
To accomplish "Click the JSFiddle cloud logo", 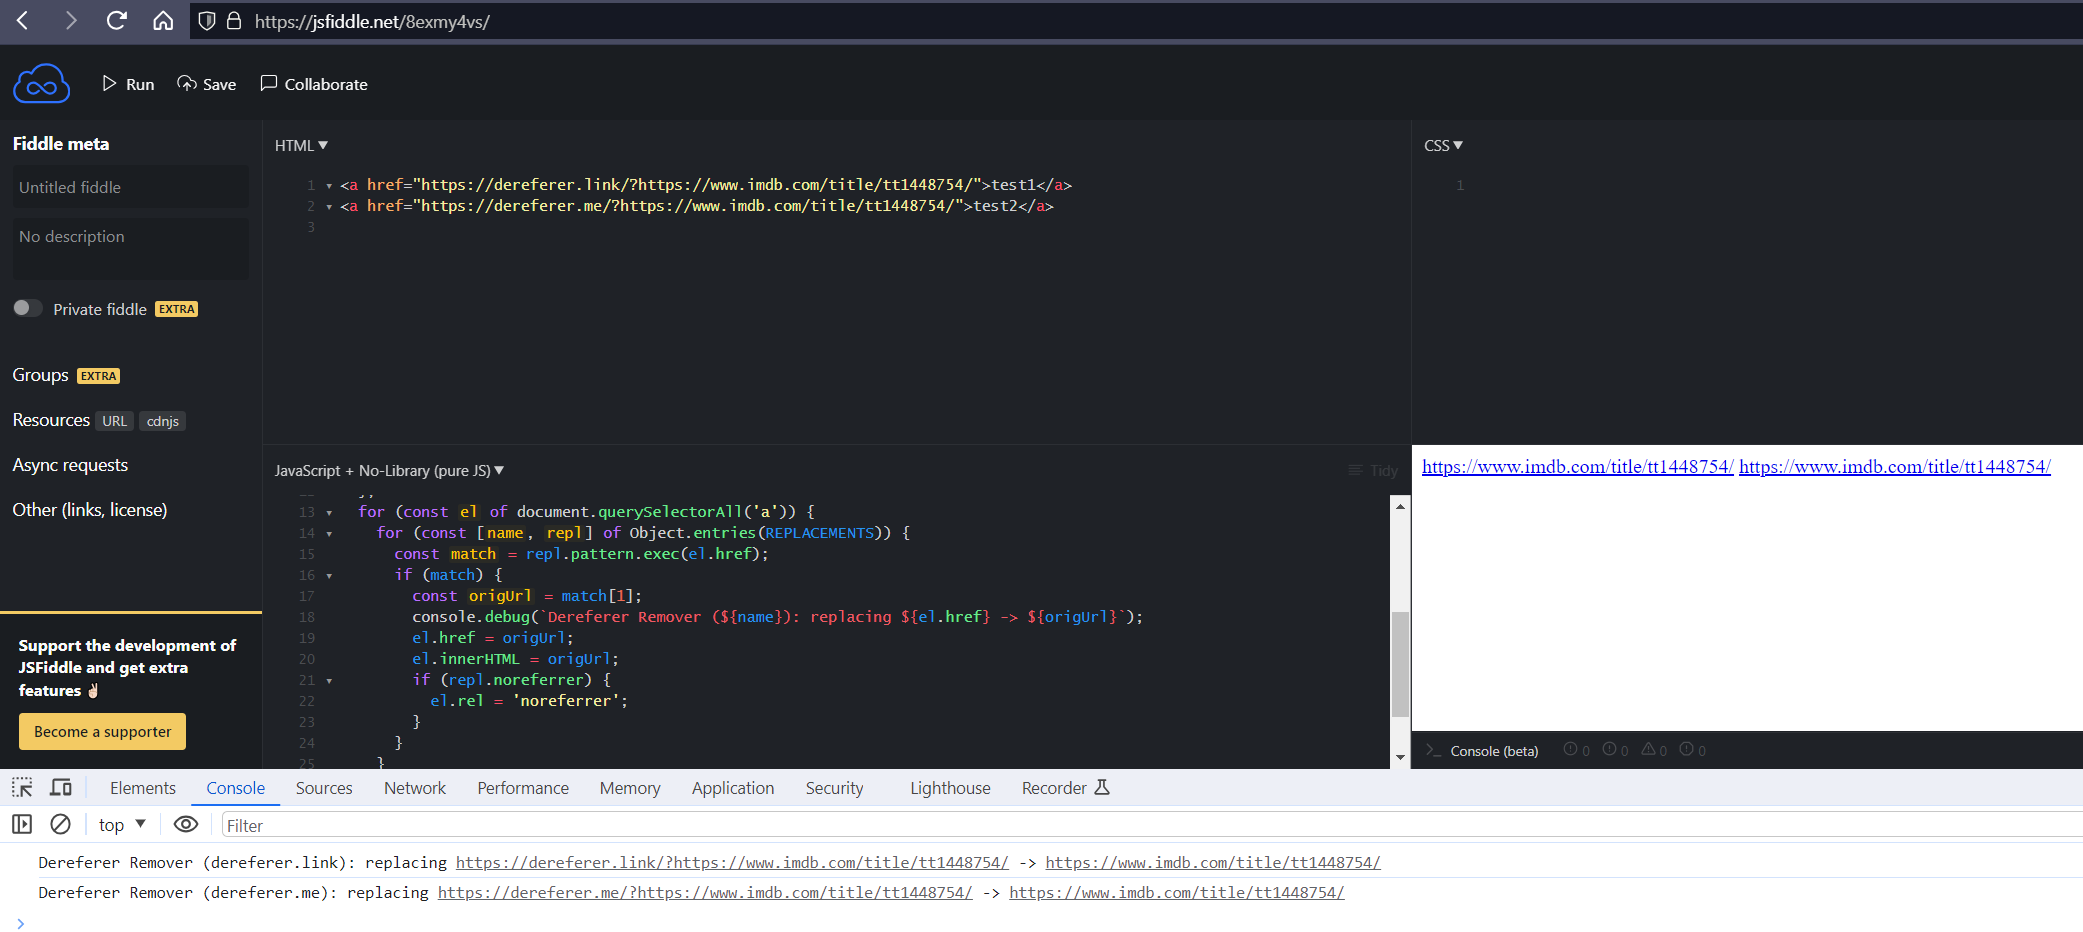I will [x=41, y=84].
